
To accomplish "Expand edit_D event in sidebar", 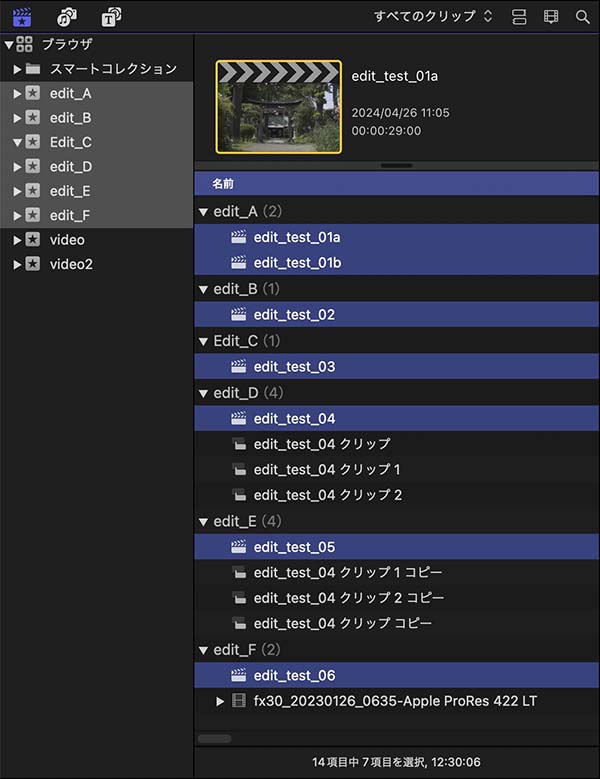I will pos(17,167).
